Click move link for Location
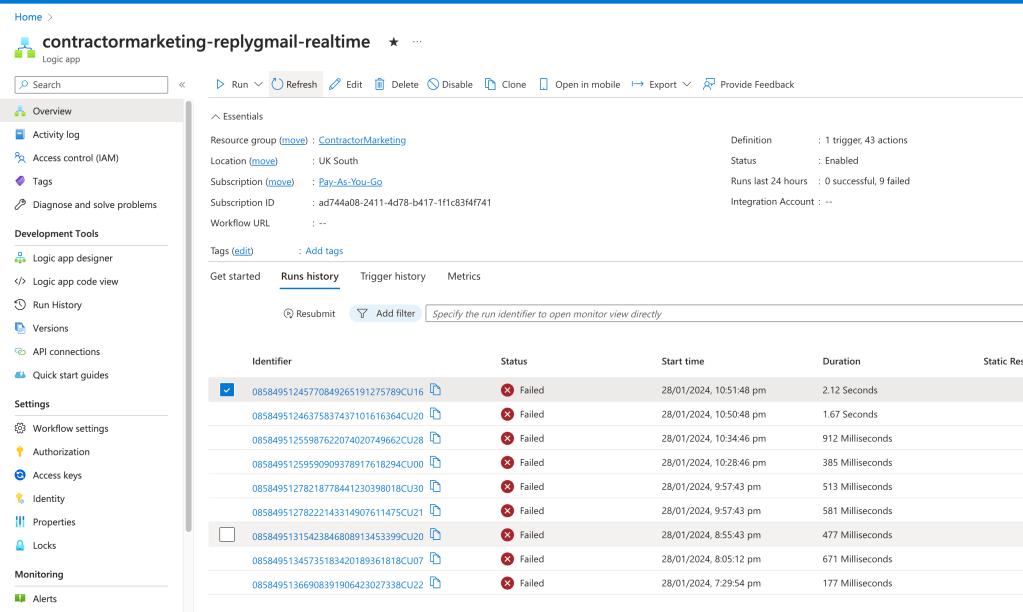The width and height of the screenshot is (1023, 612). [x=264, y=161]
